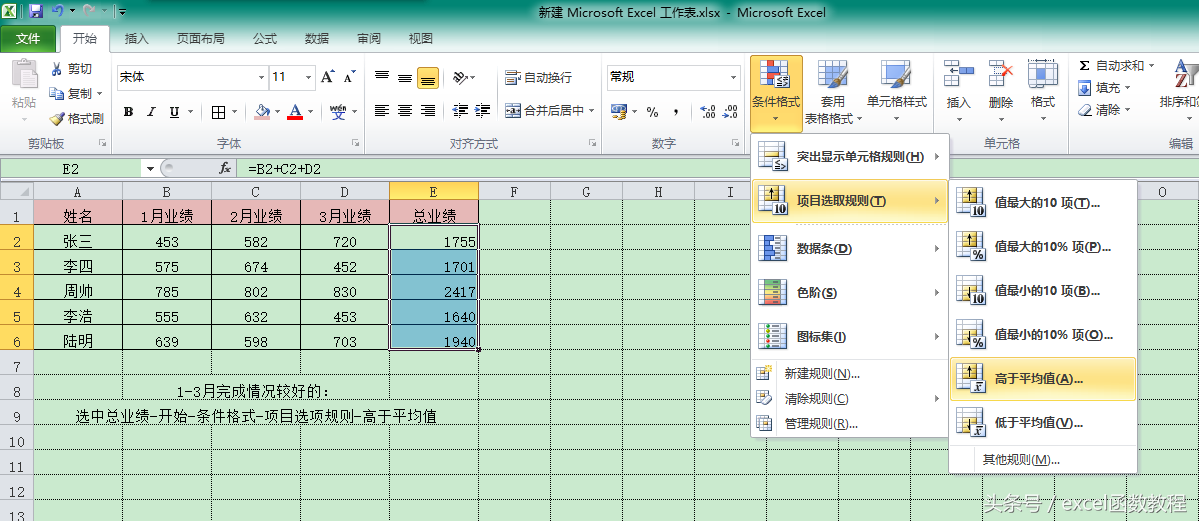The width and height of the screenshot is (1199, 521).
Task: Click the 插入 insert cells icon
Action: 958,74
